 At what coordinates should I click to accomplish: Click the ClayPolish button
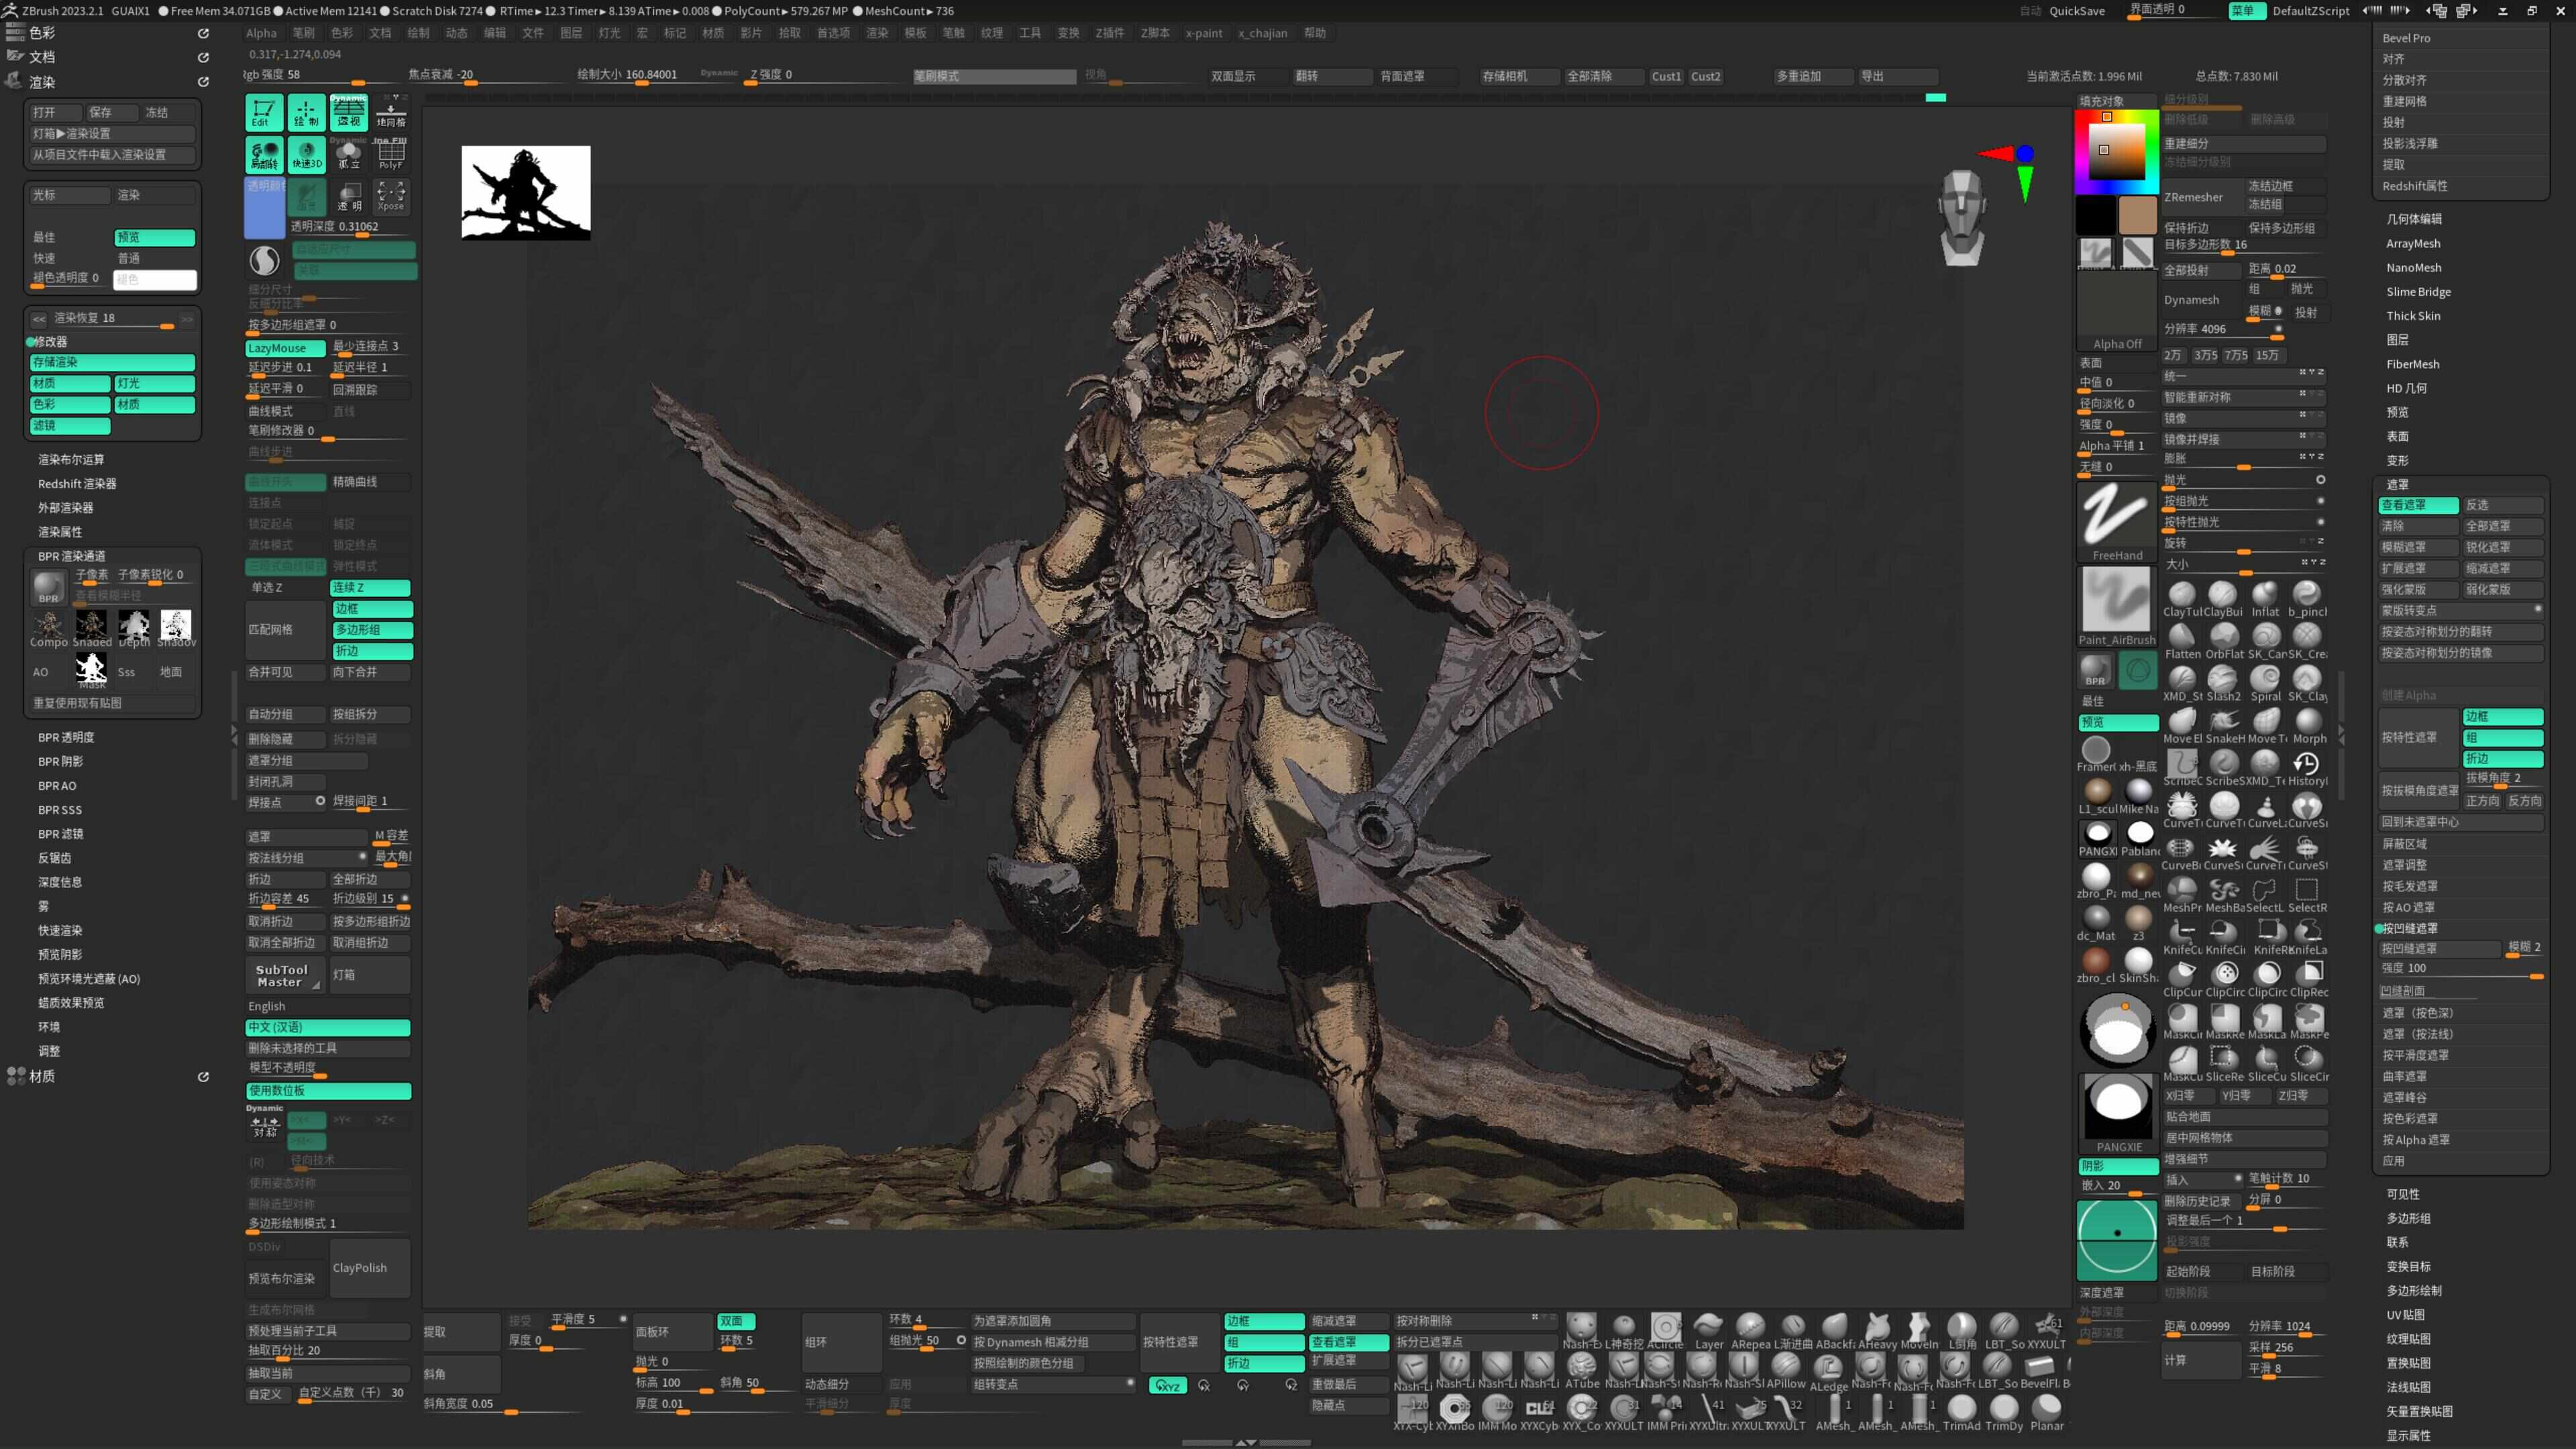point(370,1268)
